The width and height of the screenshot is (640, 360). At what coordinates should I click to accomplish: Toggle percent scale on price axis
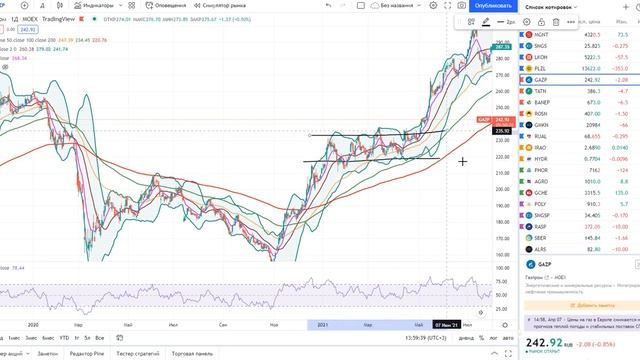(x=481, y=338)
